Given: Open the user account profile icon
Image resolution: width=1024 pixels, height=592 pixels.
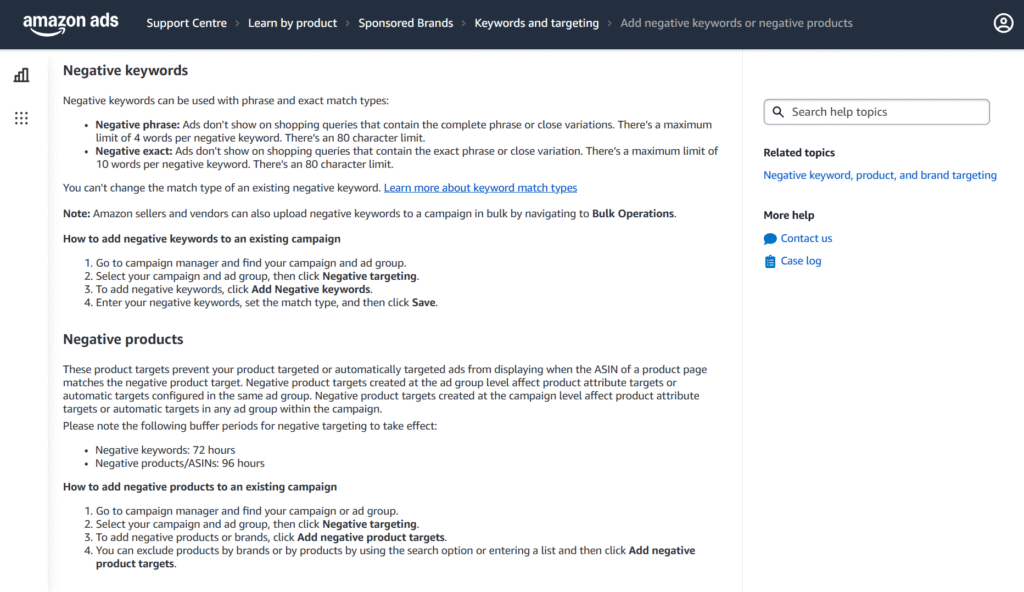Looking at the screenshot, I should click(1003, 23).
